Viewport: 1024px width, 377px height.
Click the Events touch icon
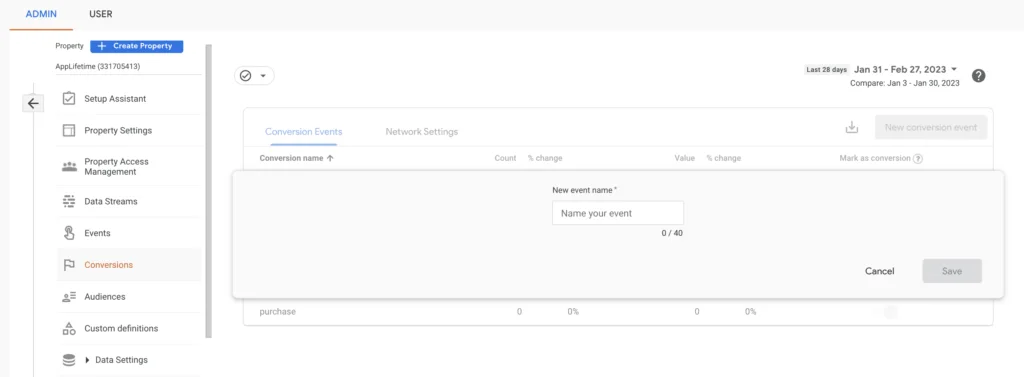point(69,233)
